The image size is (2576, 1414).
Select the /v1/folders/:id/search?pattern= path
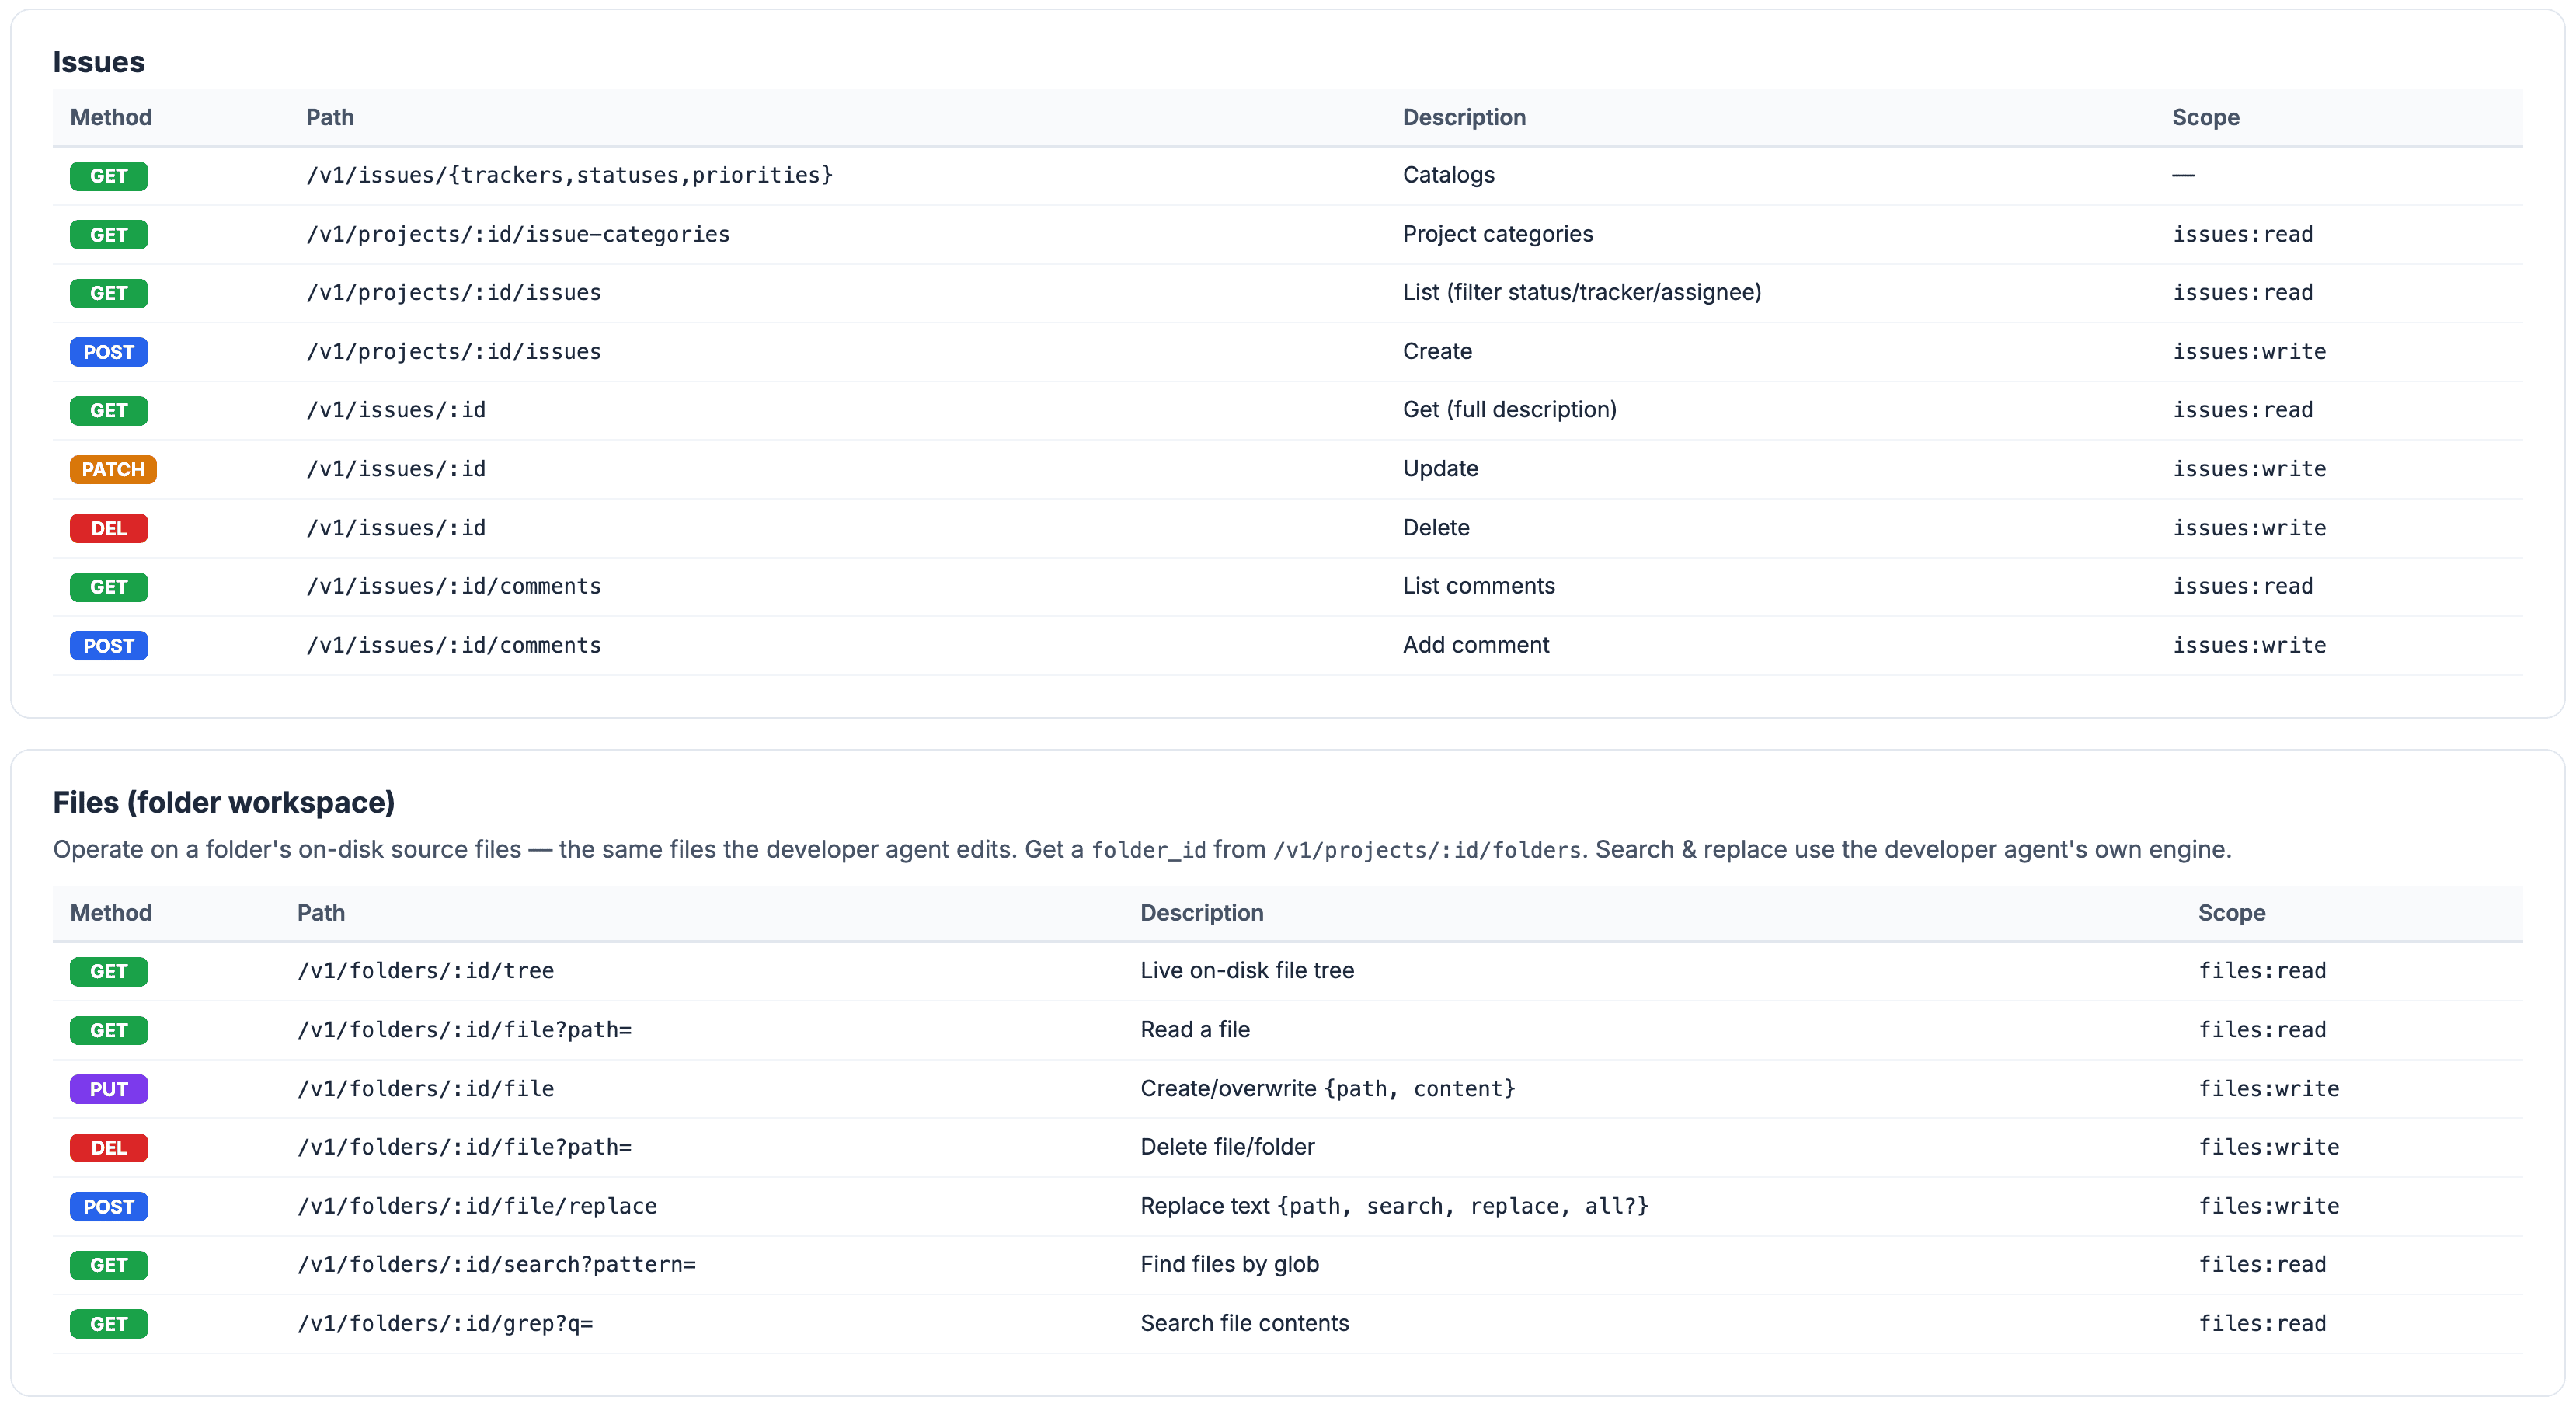coord(497,1264)
